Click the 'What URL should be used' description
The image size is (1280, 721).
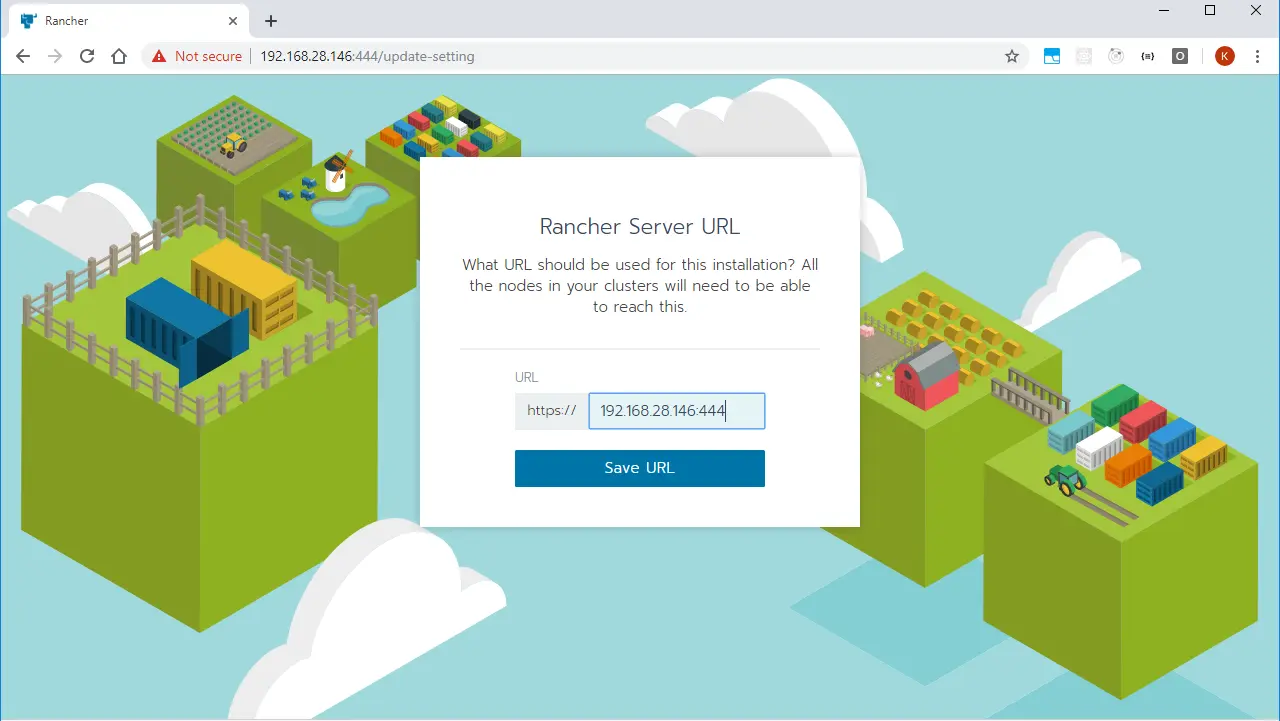point(640,286)
